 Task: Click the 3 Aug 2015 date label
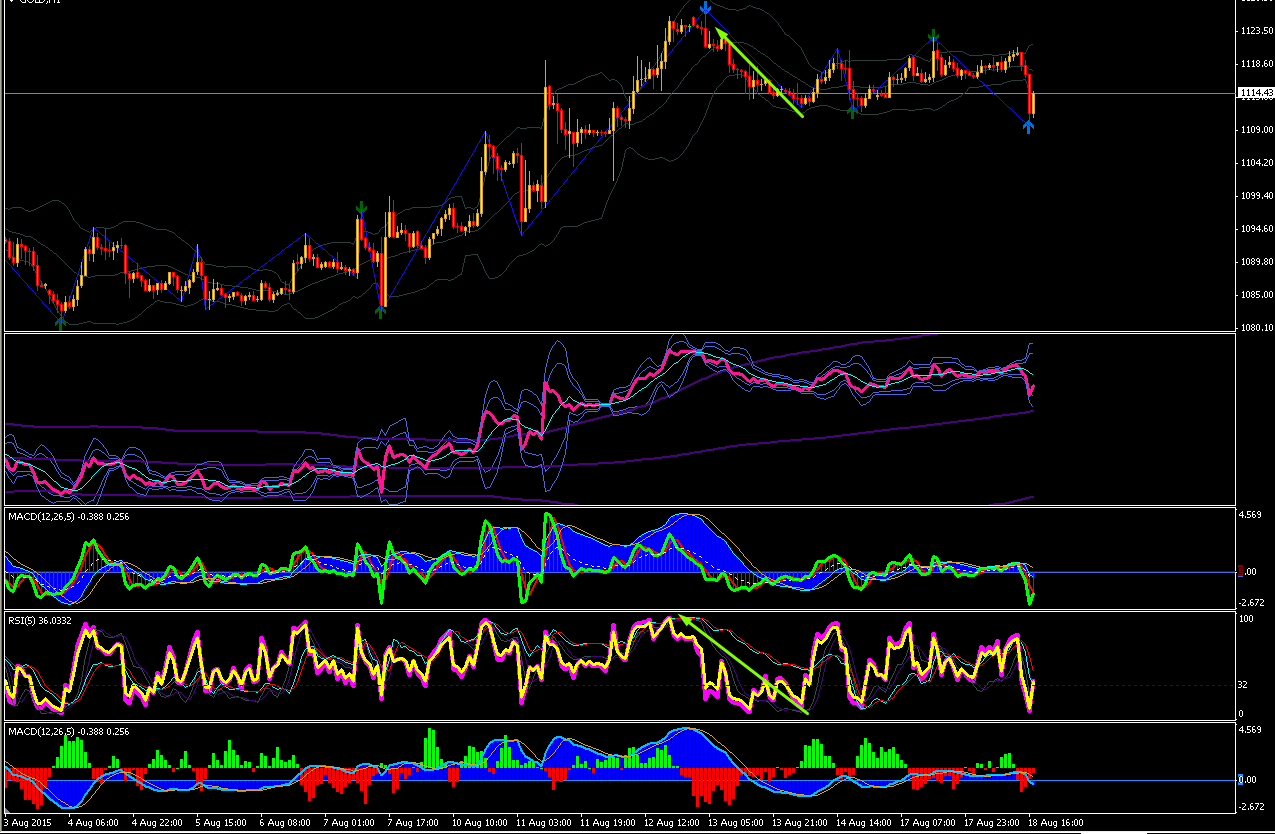tap(27, 822)
